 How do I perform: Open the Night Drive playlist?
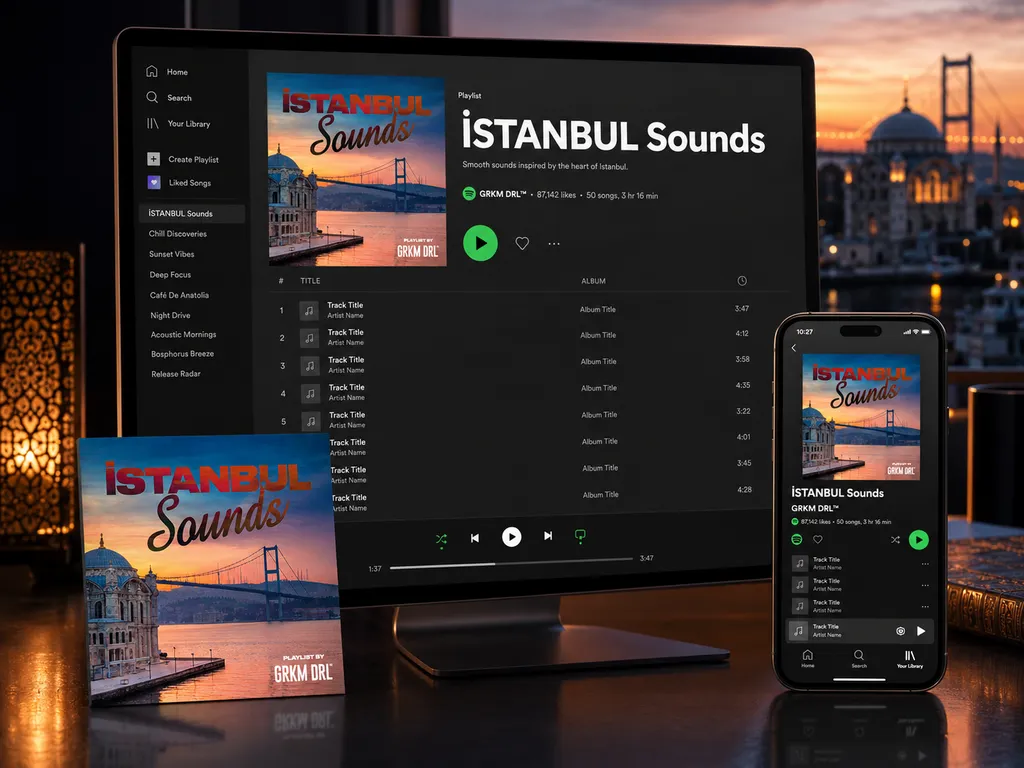click(x=170, y=315)
